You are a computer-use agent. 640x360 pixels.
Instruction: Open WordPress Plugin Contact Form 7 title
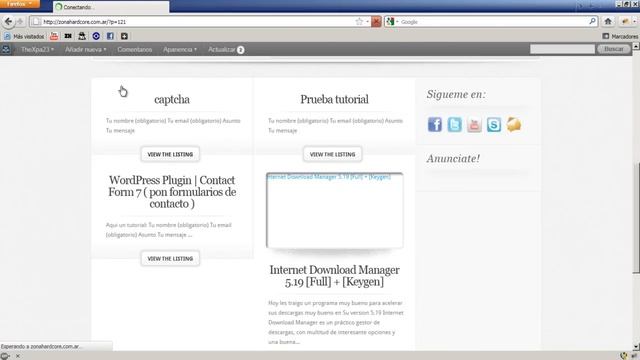[172, 192]
